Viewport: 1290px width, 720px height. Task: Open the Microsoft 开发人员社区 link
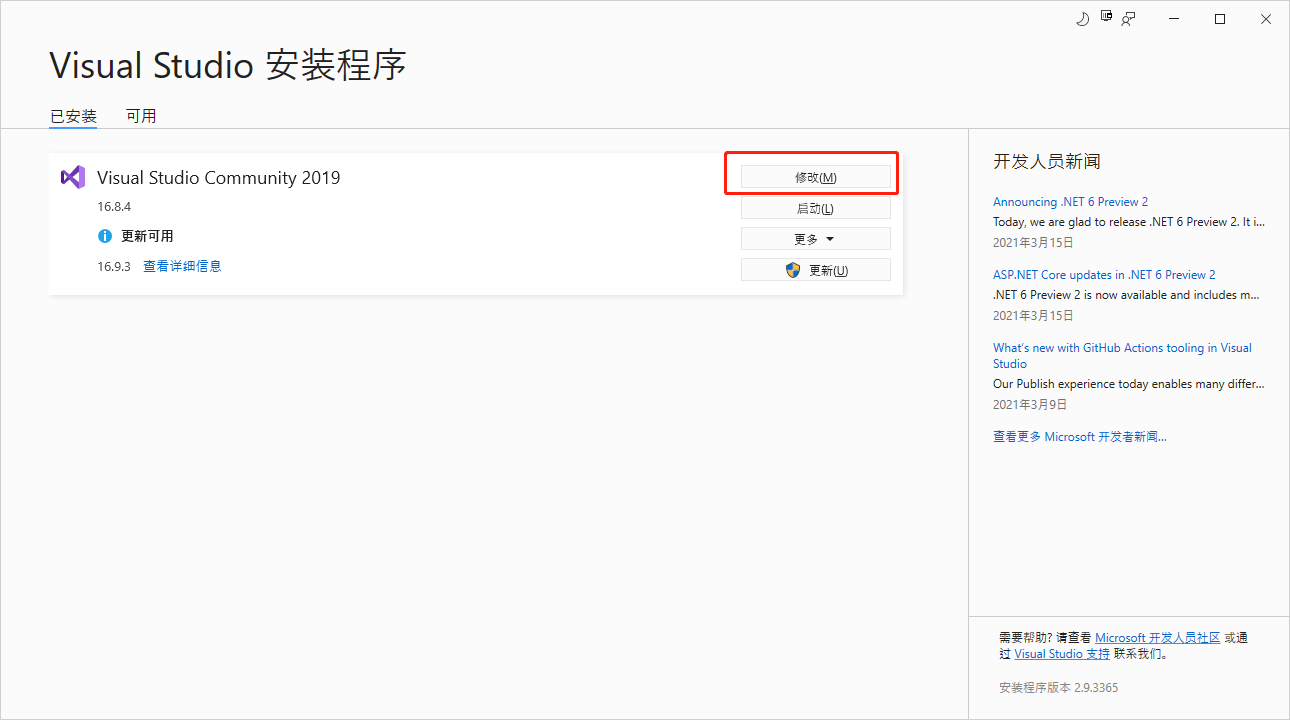1157,637
